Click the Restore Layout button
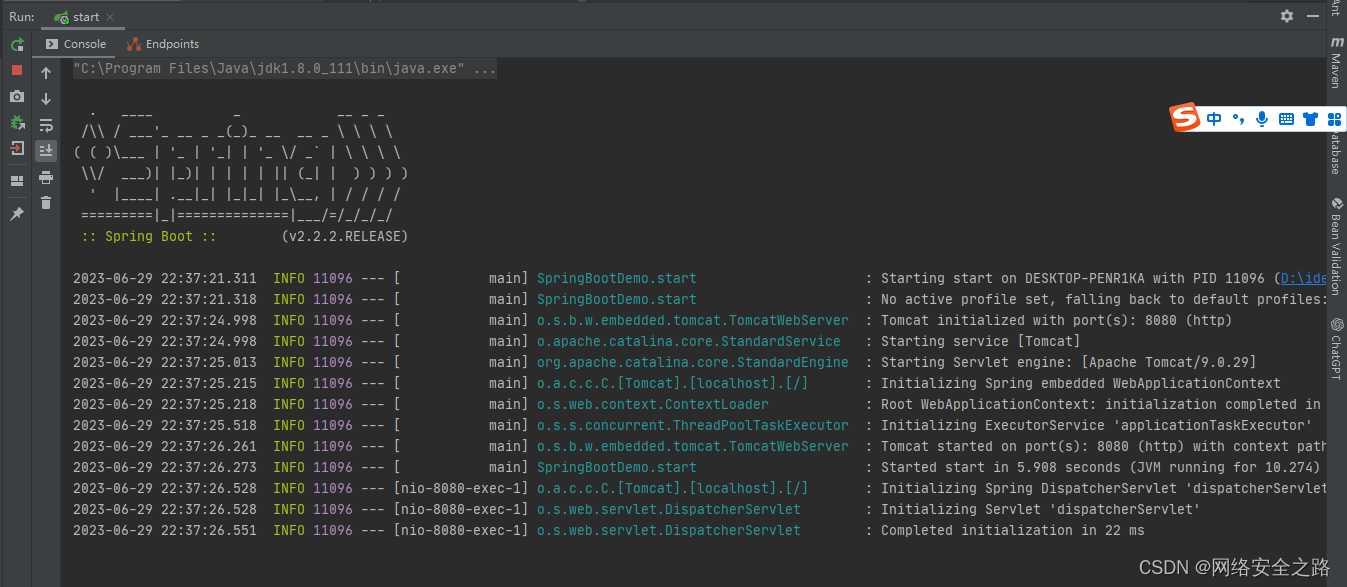 (16, 180)
